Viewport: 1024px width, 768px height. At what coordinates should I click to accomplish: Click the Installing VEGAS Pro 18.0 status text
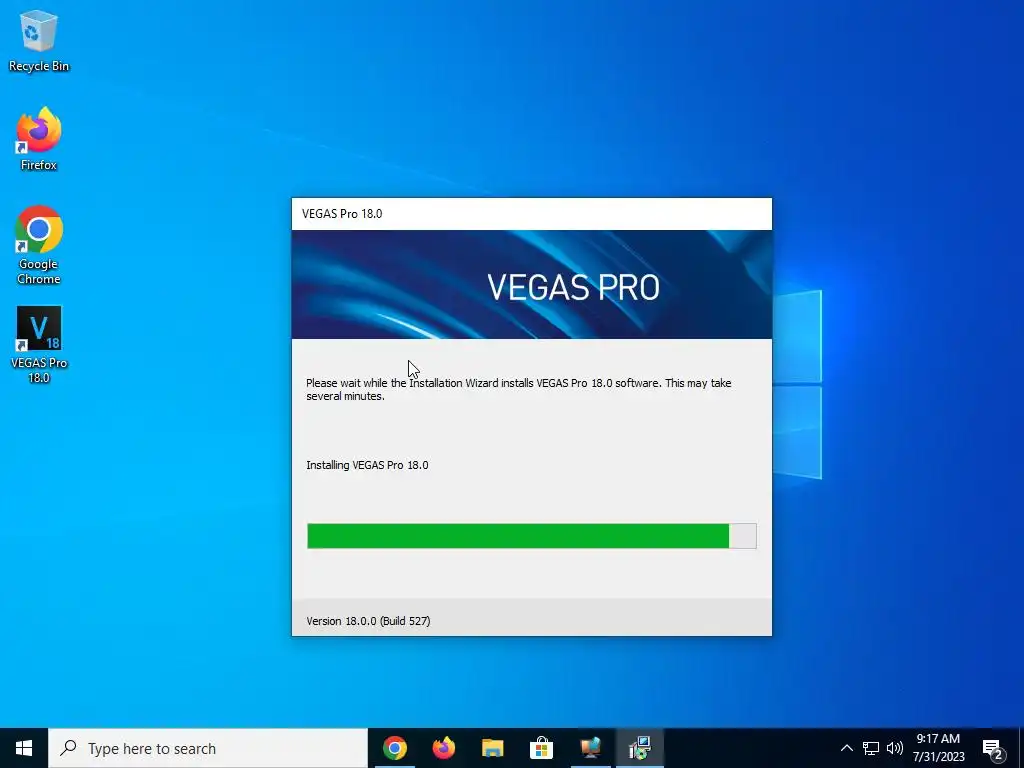[367, 465]
